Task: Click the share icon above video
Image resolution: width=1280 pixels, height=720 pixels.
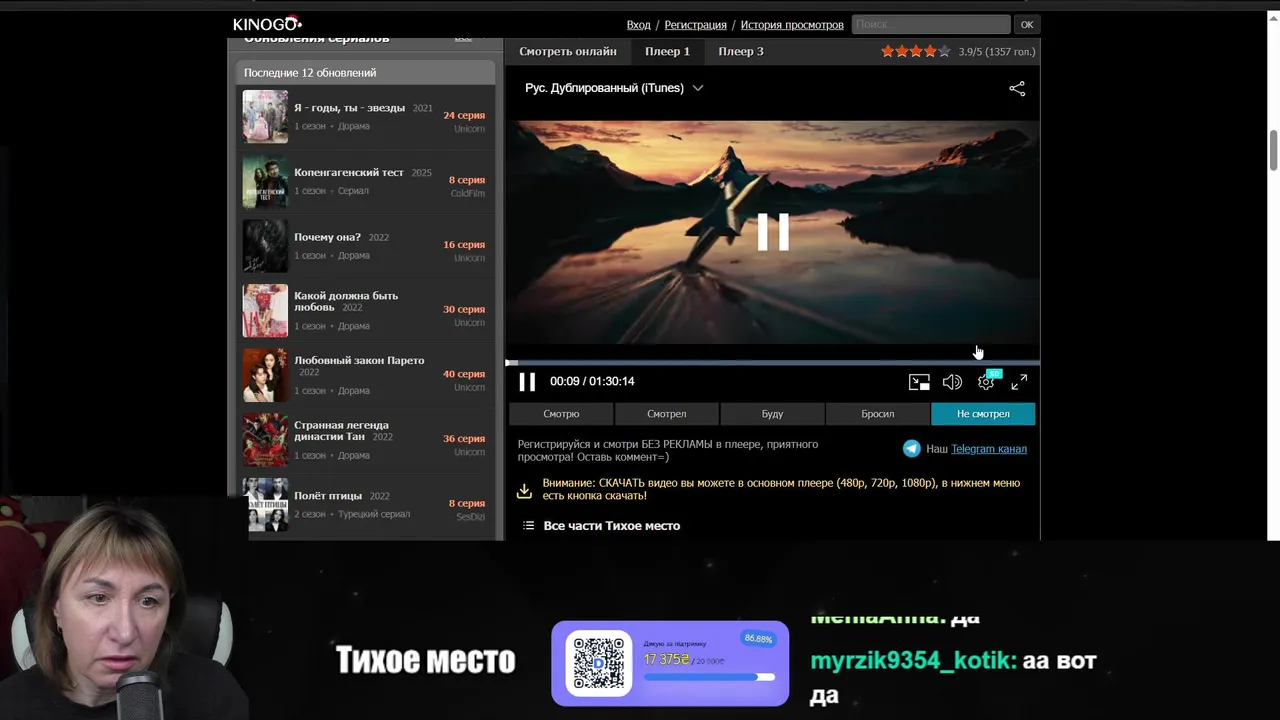Action: click(x=1017, y=89)
